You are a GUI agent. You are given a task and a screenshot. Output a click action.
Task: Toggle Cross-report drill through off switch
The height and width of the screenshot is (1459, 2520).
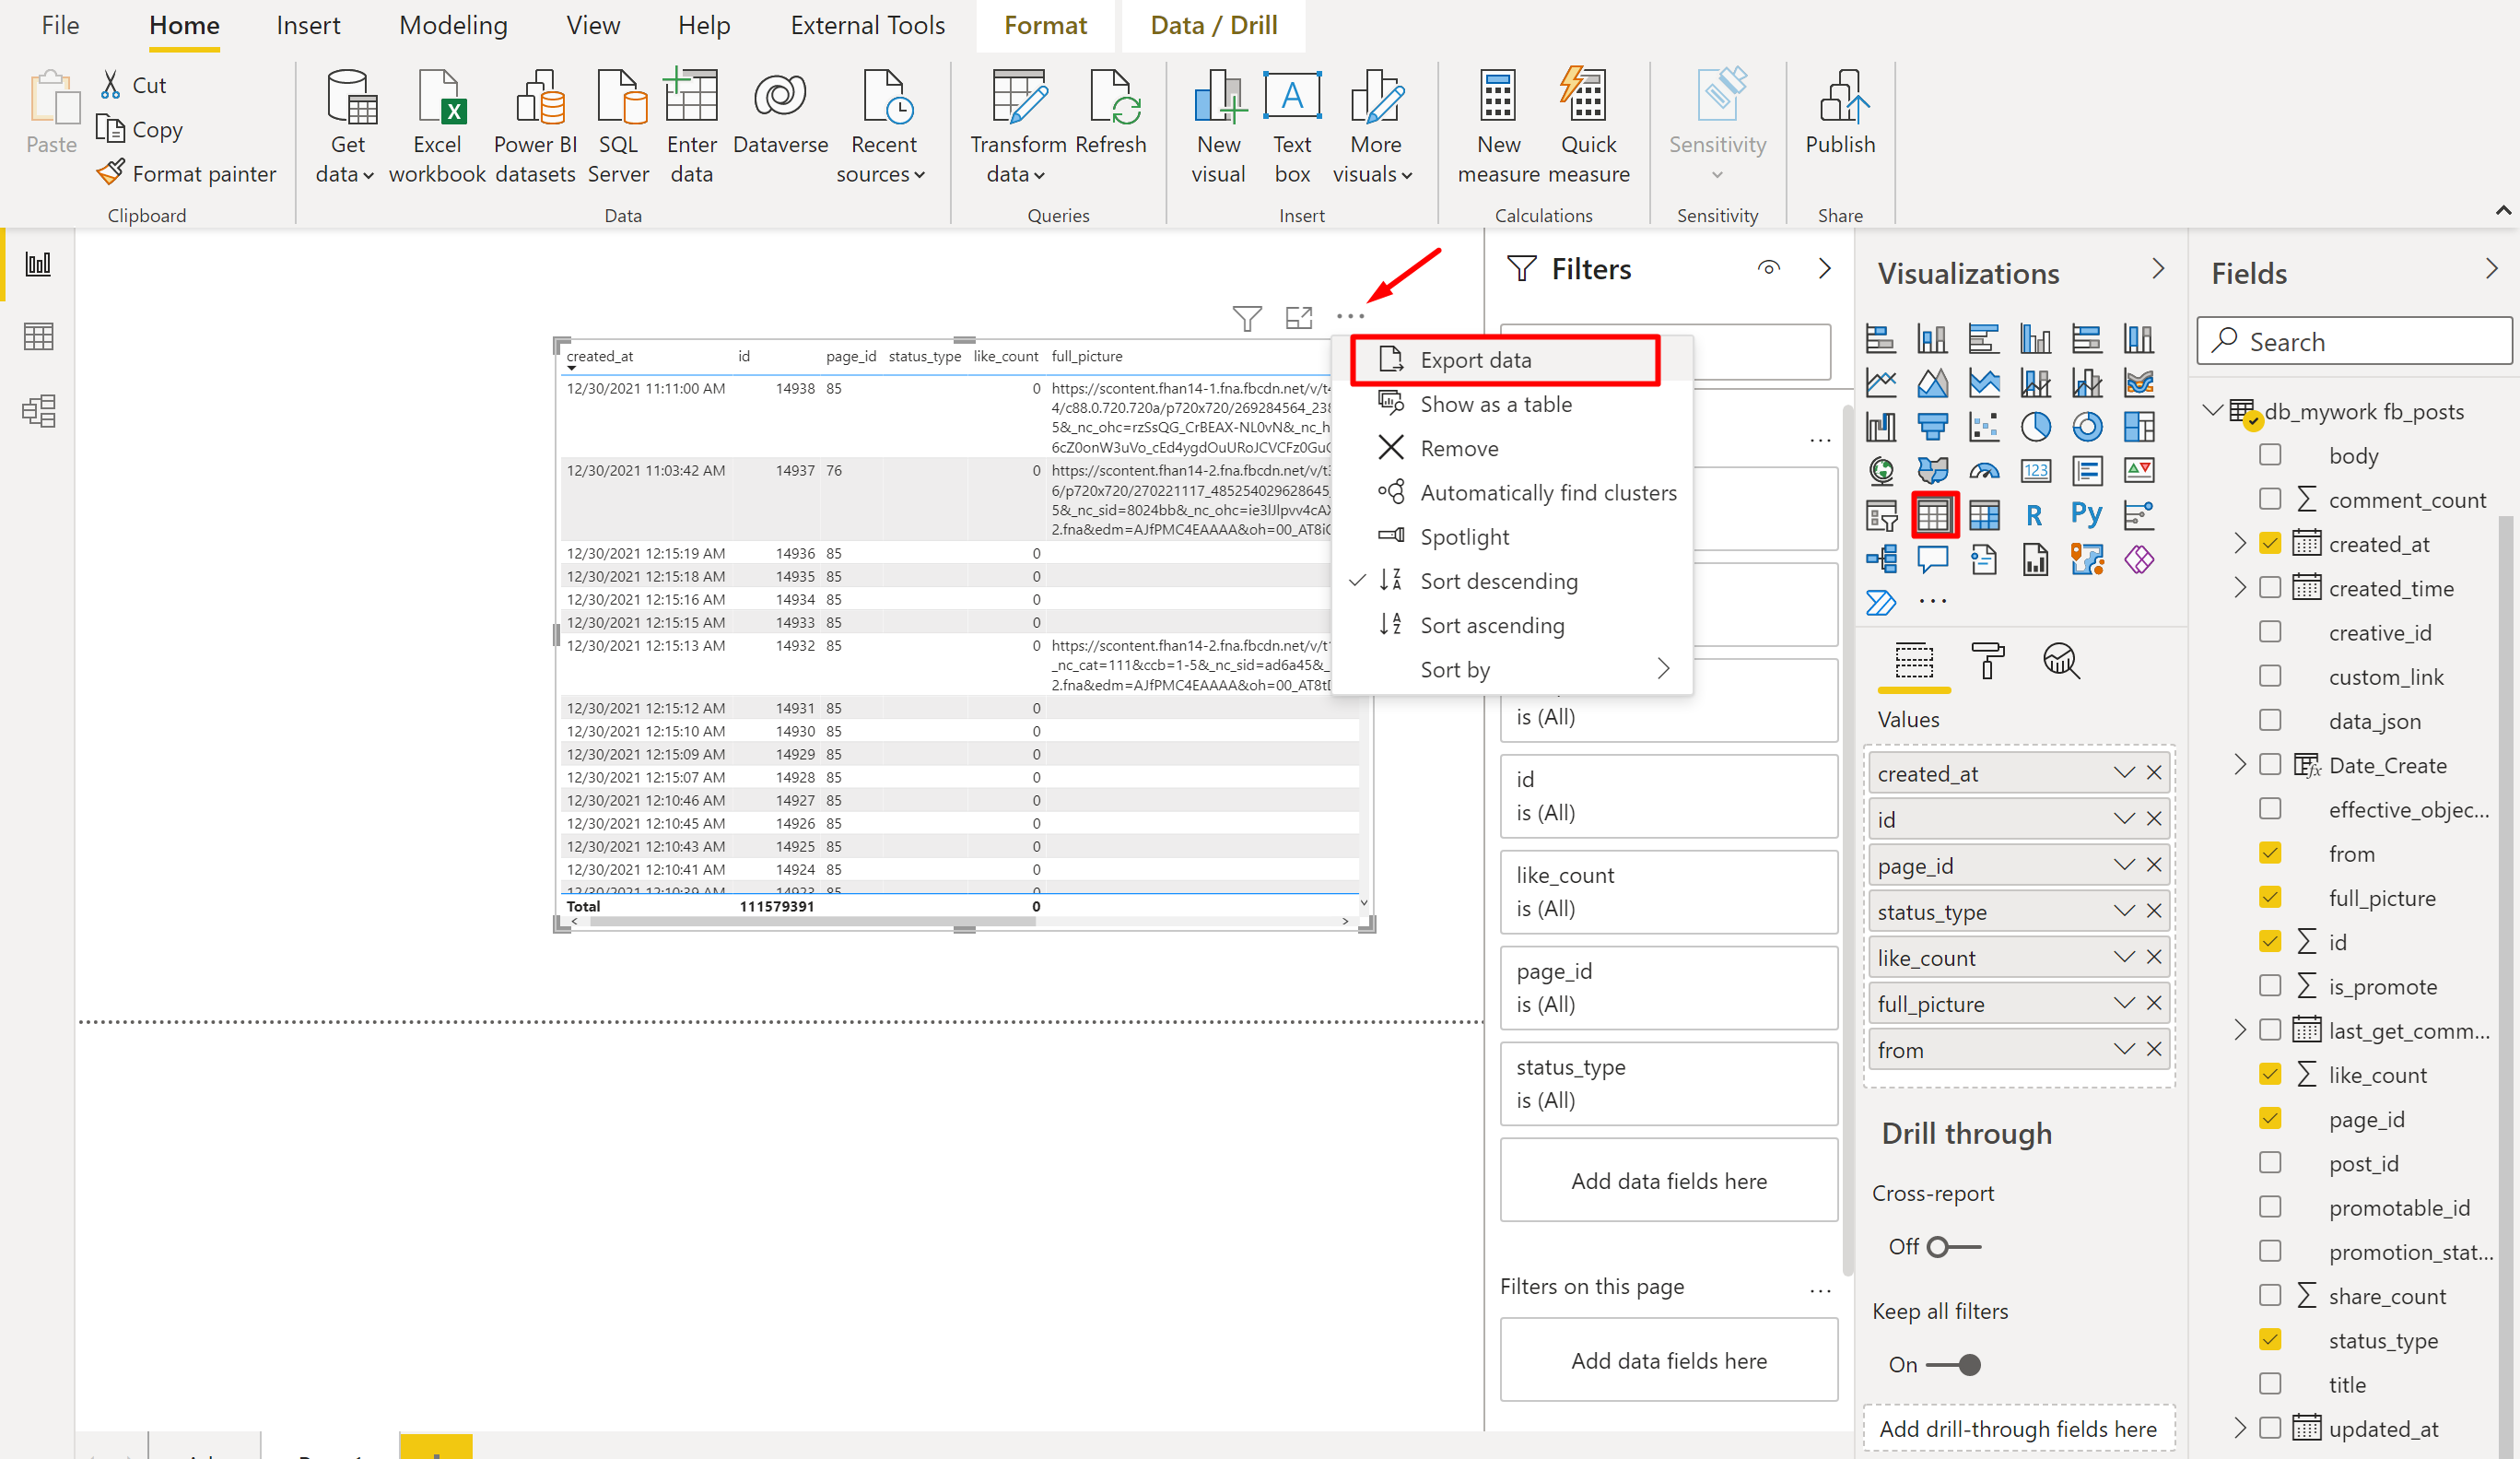1953,1247
